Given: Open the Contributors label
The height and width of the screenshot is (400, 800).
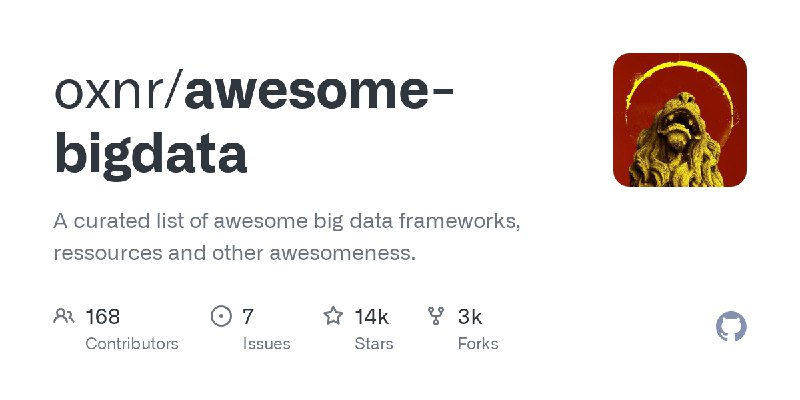Looking at the screenshot, I should coord(132,344).
